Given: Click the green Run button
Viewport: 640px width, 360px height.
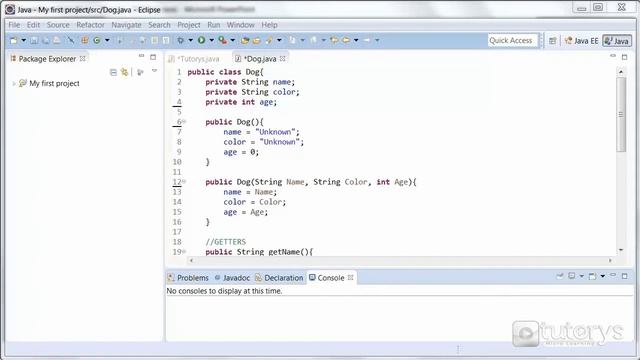Looking at the screenshot, I should pyautogui.click(x=201, y=40).
